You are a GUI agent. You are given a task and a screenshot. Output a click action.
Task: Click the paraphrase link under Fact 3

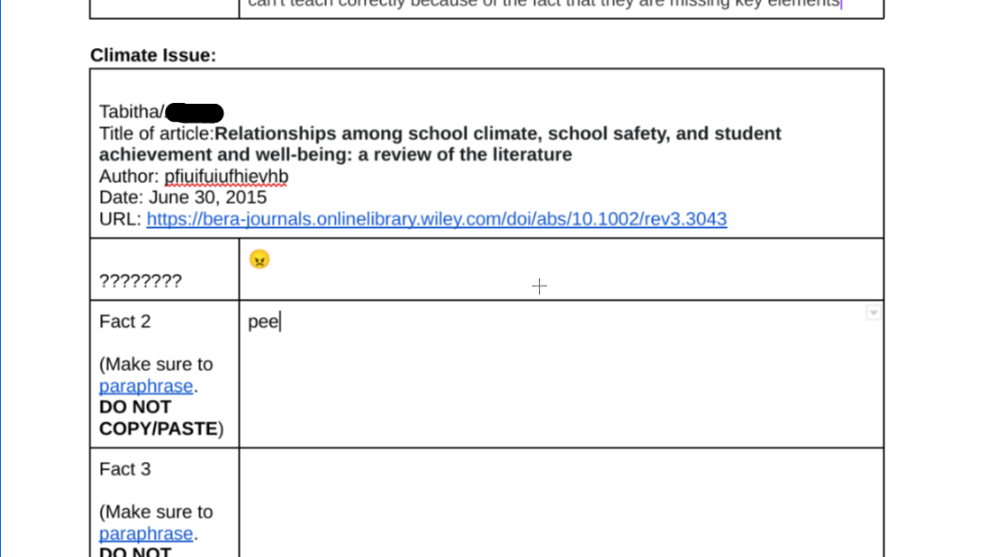click(x=146, y=533)
